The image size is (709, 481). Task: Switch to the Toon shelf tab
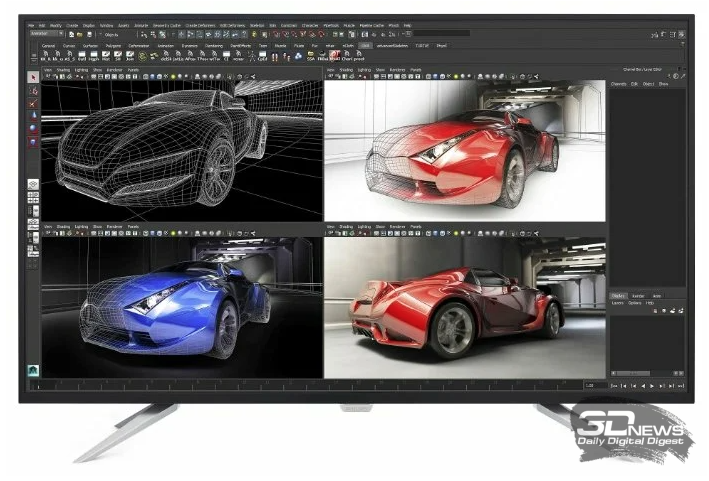tap(263, 46)
